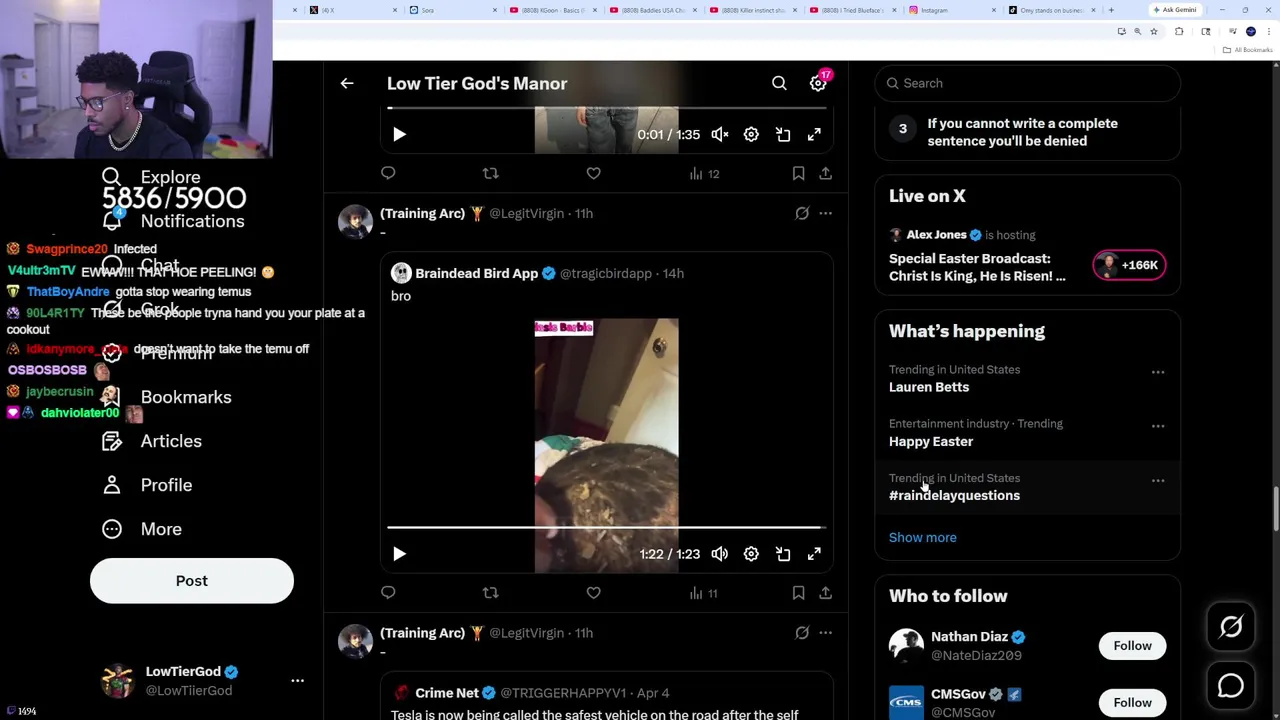Open settings gear of the 1:22 / 1:23 video
The width and height of the screenshot is (1280, 720).
[751, 554]
